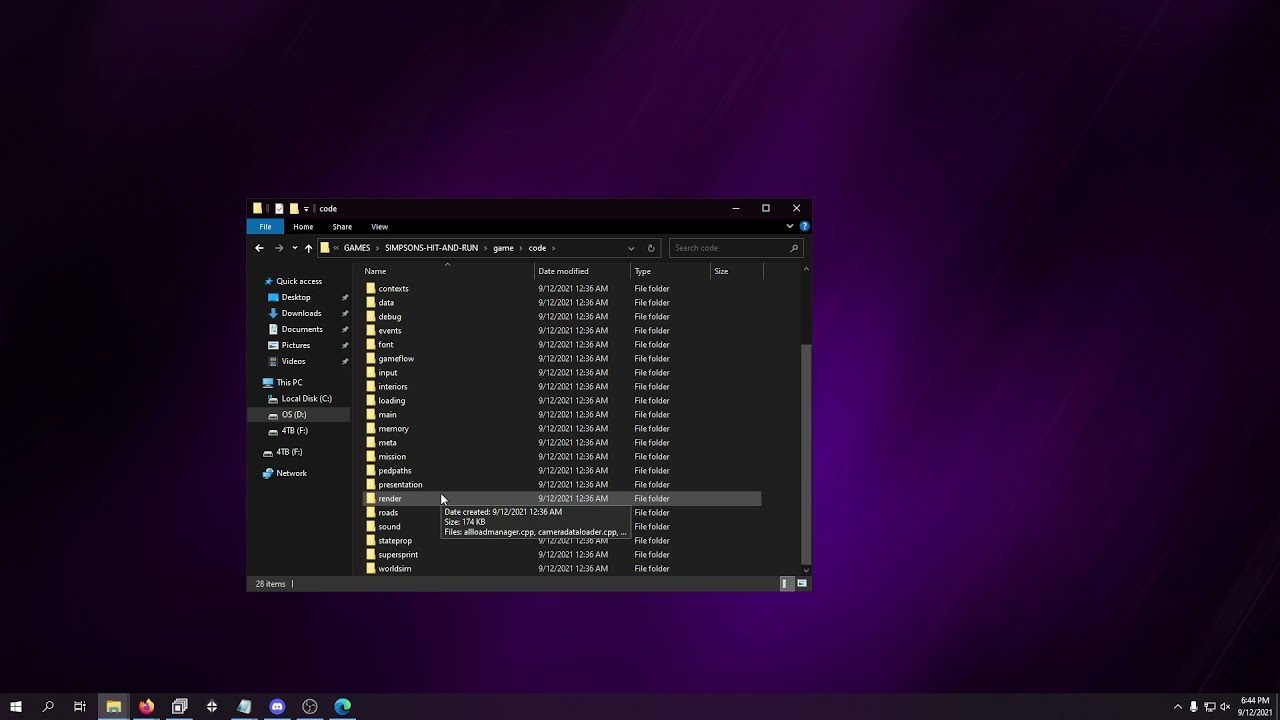Viewport: 1280px width, 720px height.
Task: Expand the address bar history dropdown
Action: (x=631, y=248)
